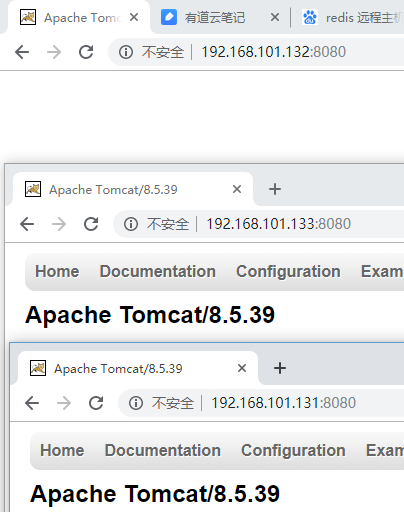The height and width of the screenshot is (512, 404).
Task: Click Apache Tomcat/8.5.39 heading in 131 window
Action: [155, 494]
